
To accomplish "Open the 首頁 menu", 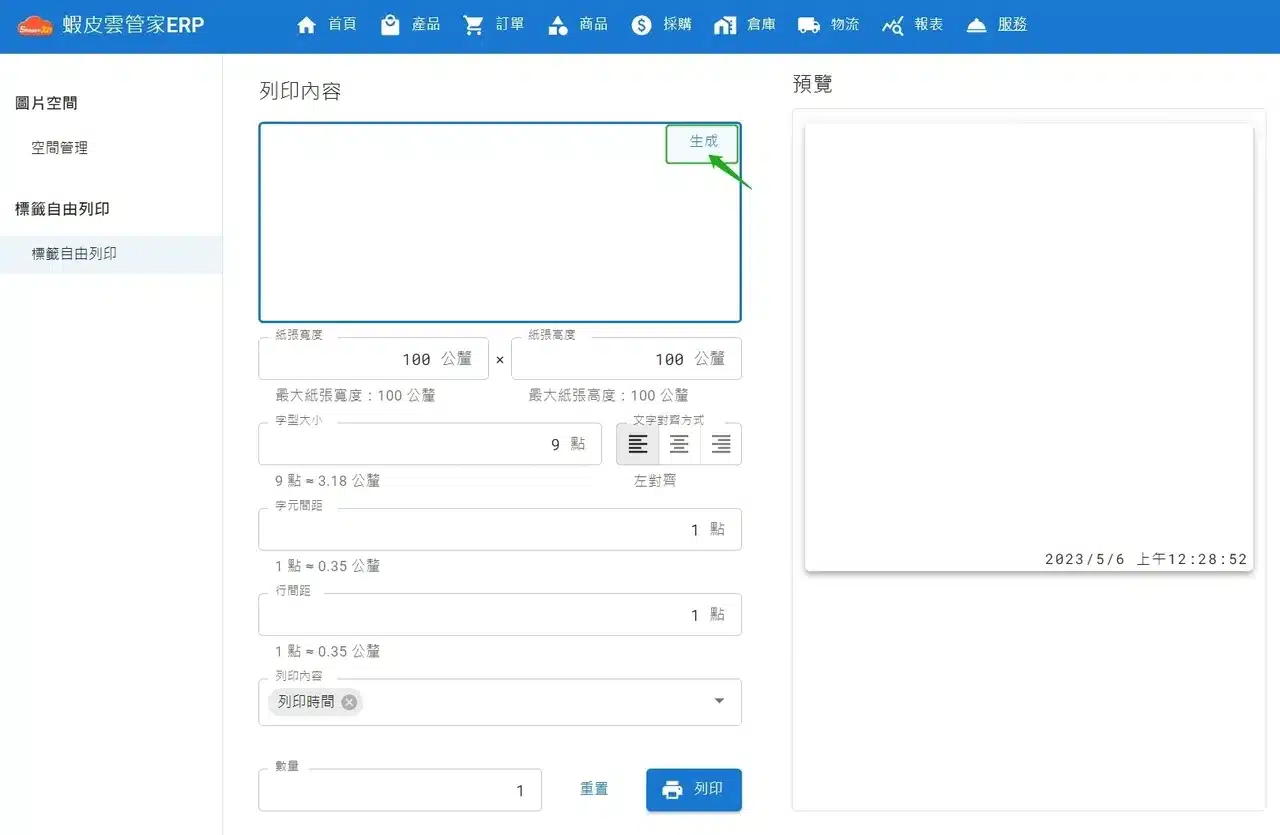I will tap(326, 25).
